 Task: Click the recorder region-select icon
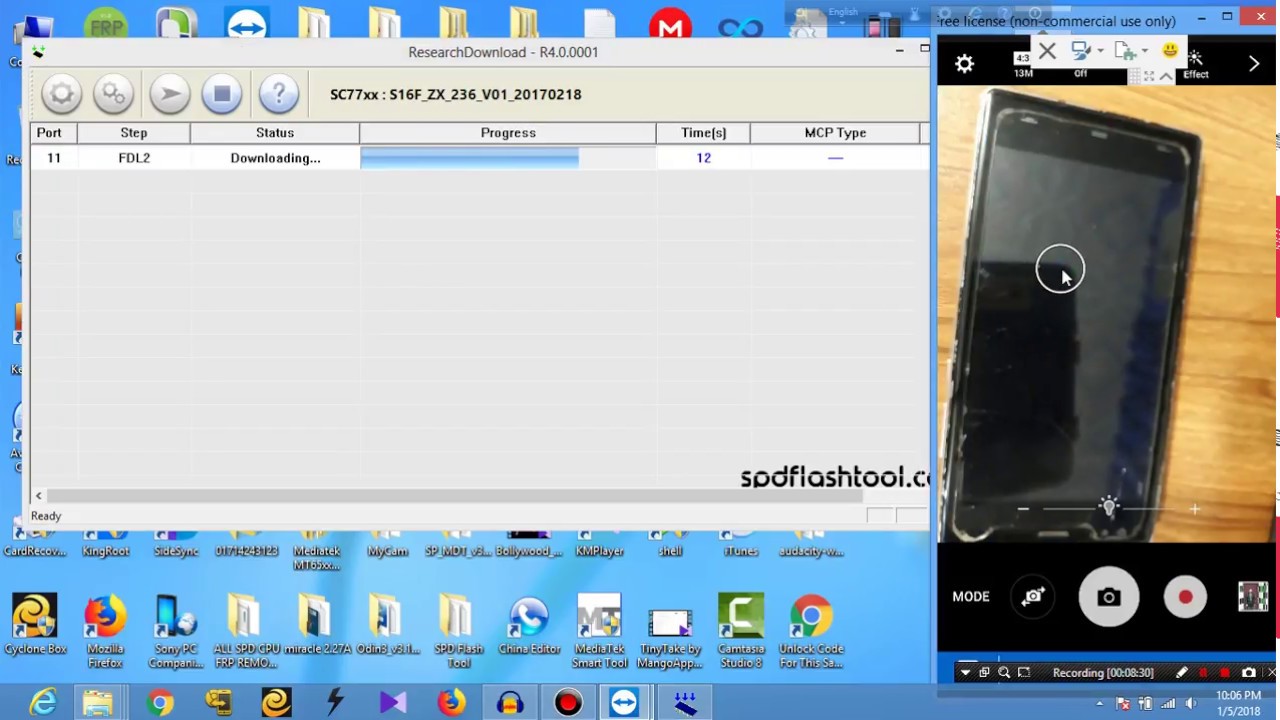pos(1024,673)
